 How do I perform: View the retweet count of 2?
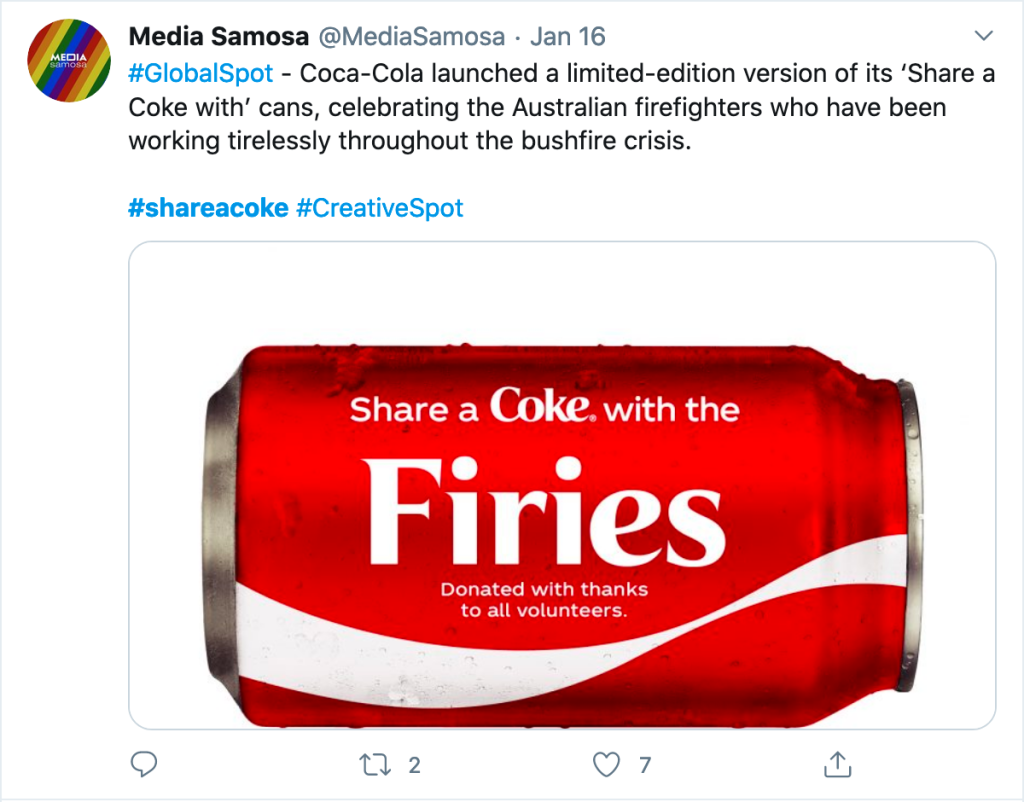pos(415,766)
